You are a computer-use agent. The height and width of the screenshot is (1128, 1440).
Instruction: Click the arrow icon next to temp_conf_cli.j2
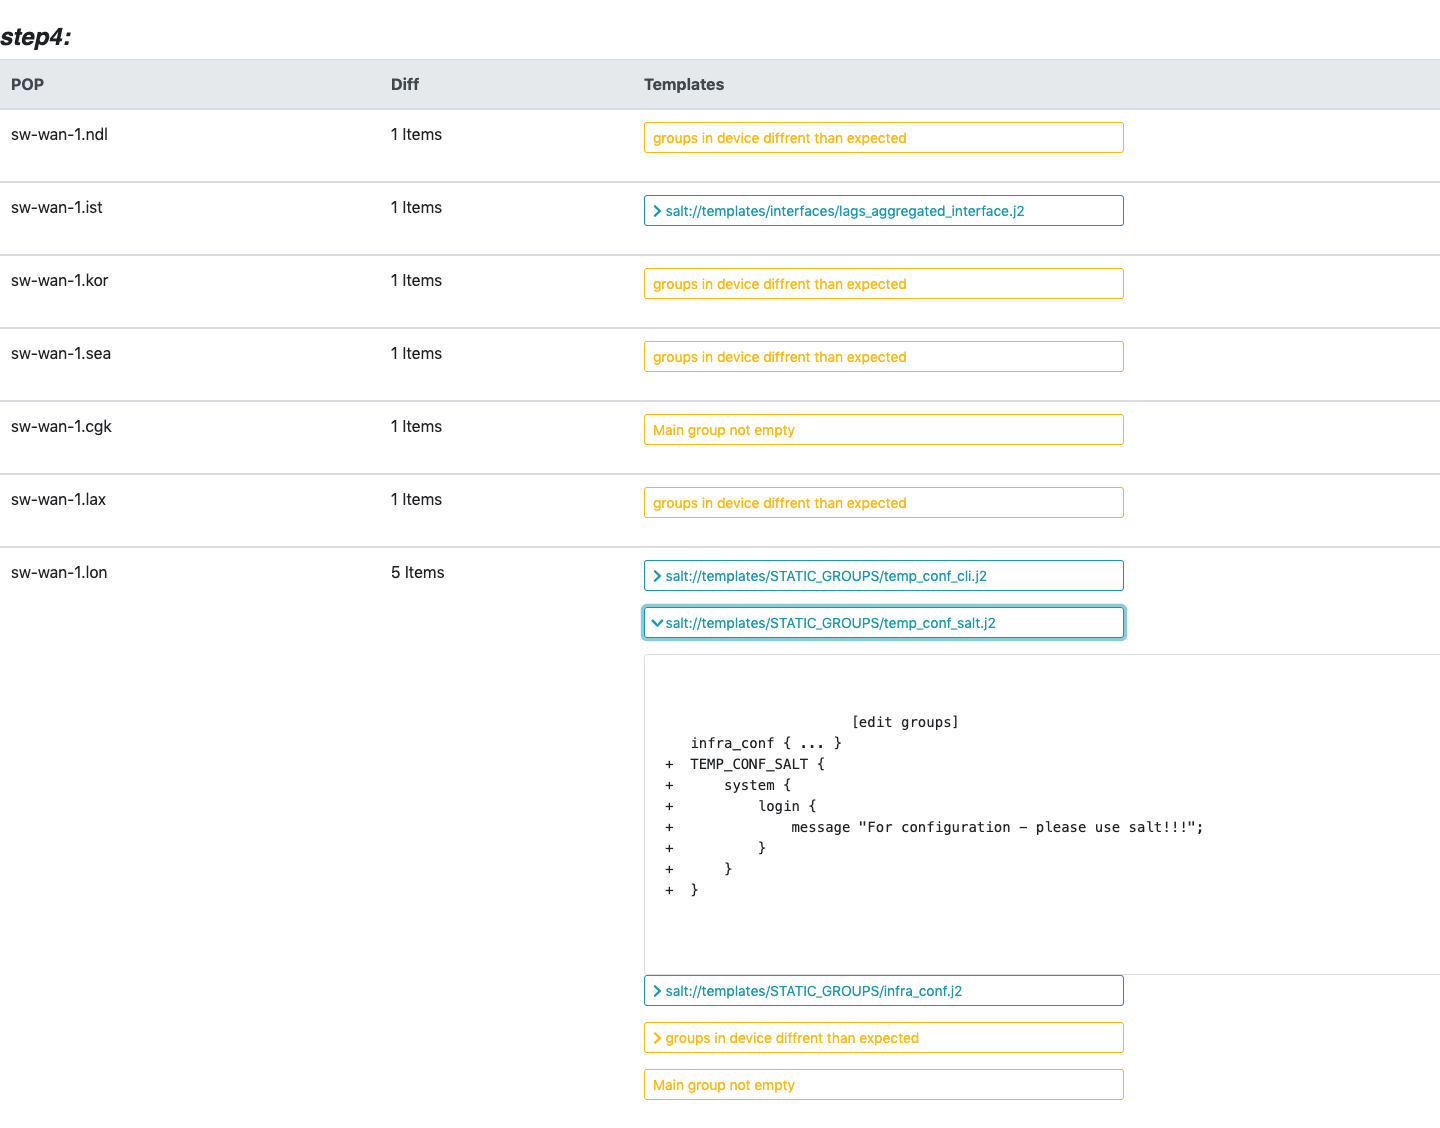pyautogui.click(x=657, y=576)
